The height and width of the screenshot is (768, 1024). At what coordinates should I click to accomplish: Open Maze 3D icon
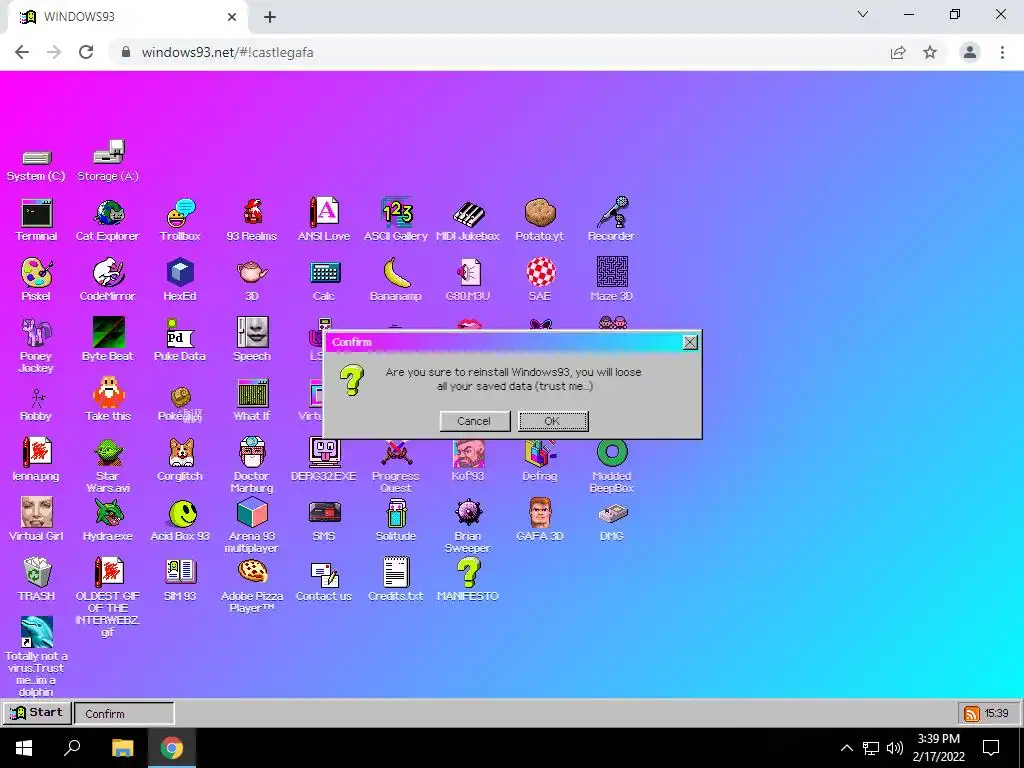pyautogui.click(x=612, y=272)
